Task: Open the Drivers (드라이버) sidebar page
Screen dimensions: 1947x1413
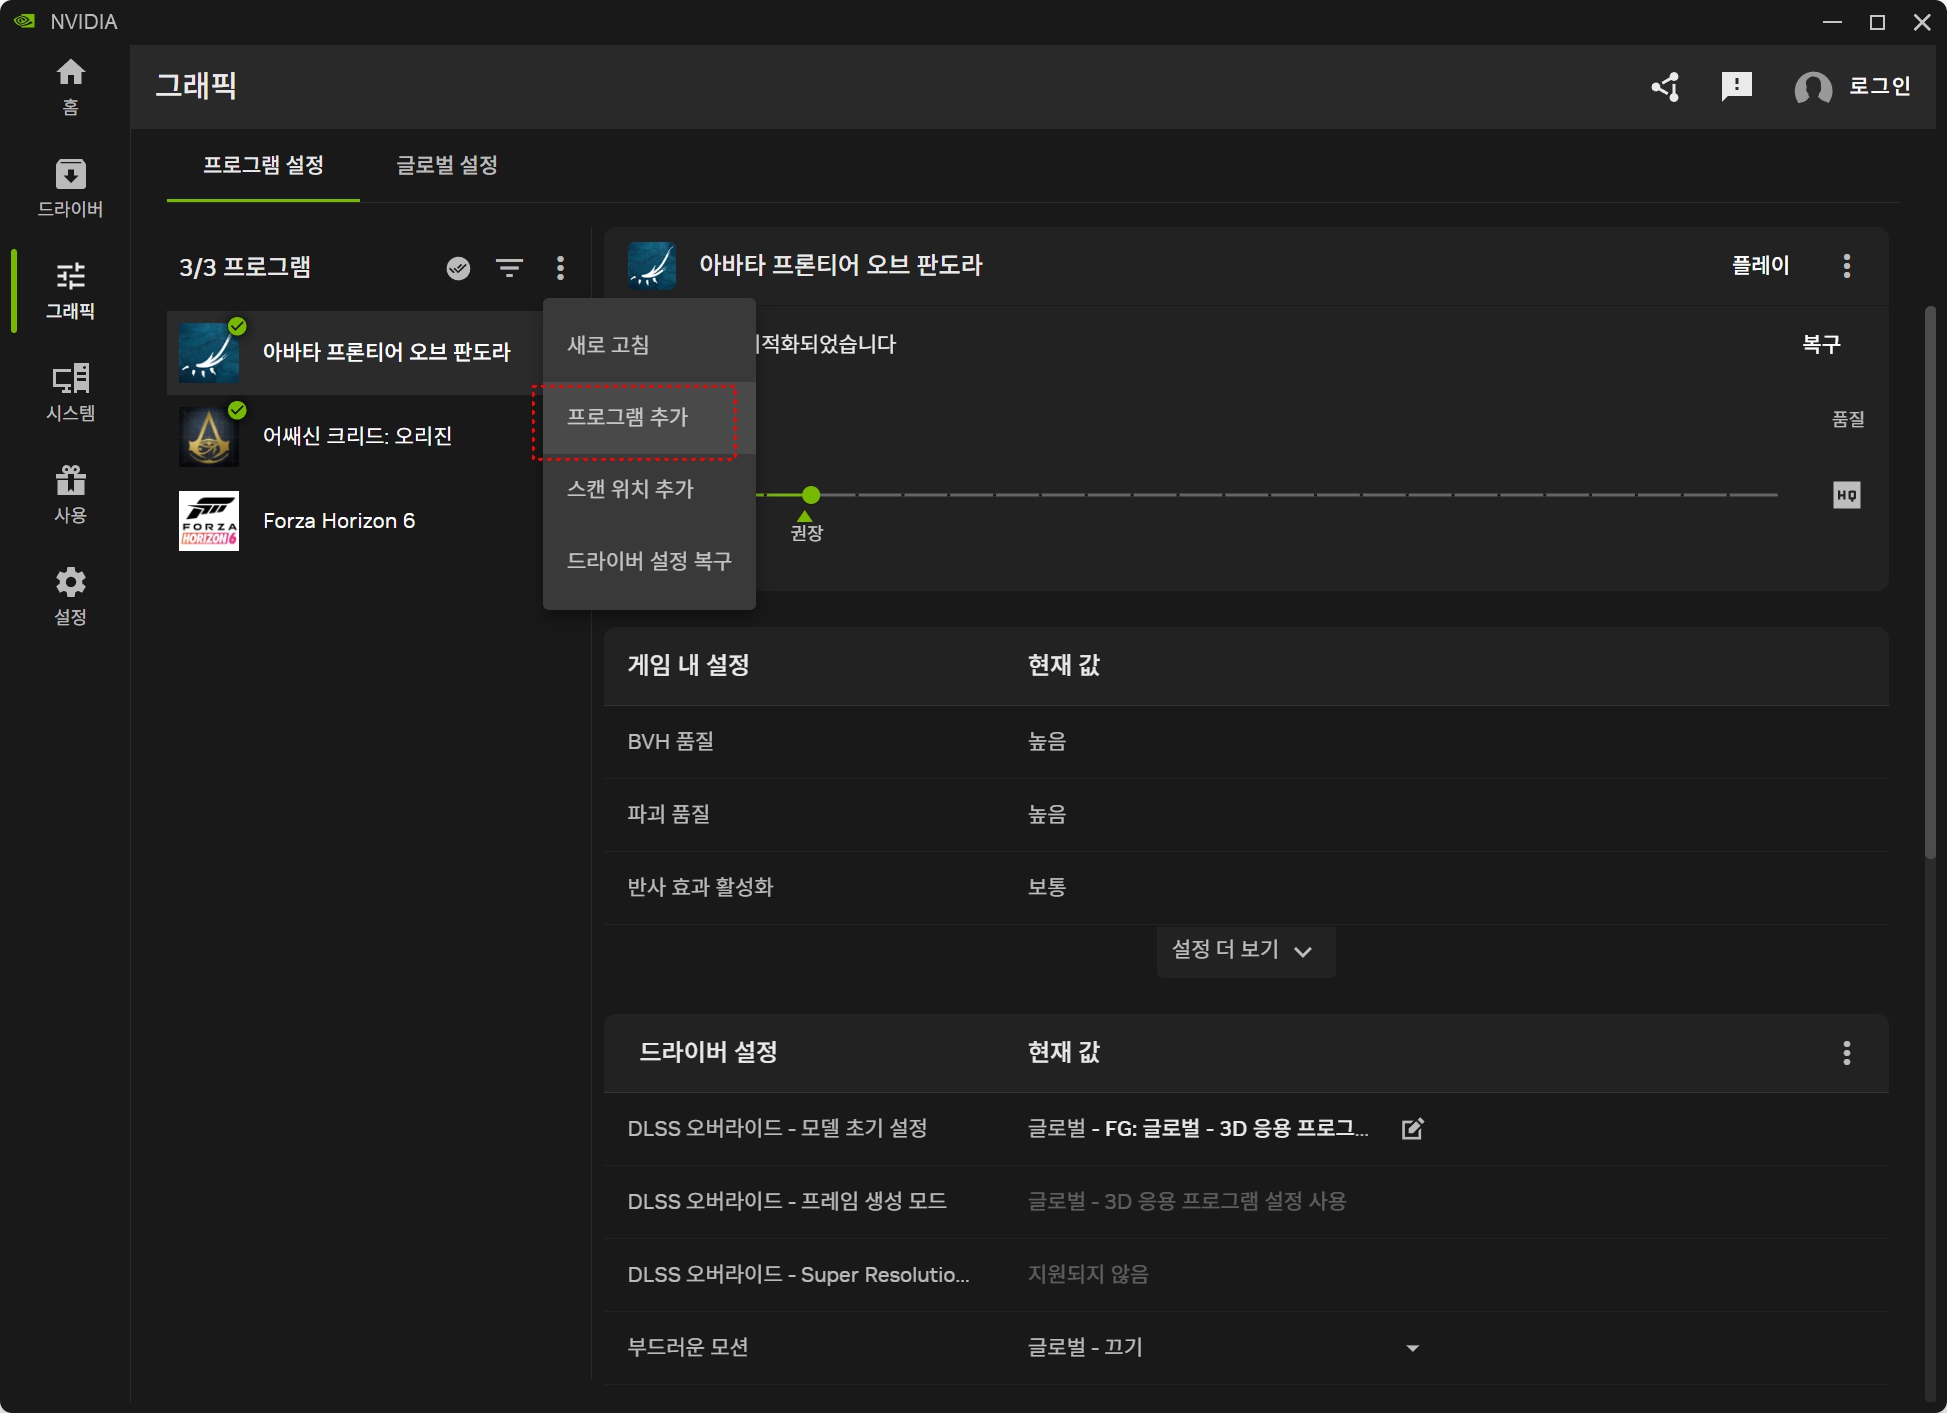Action: 70,188
